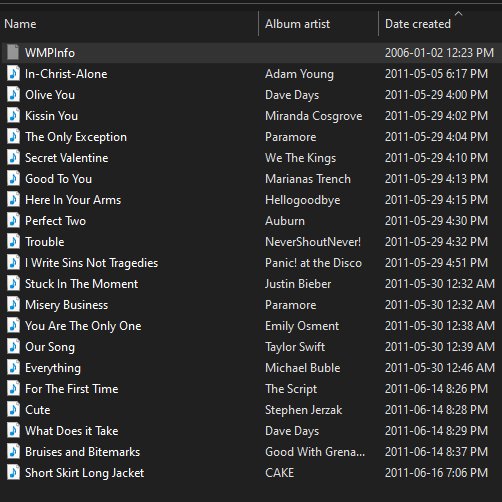Select the Olive You file name
This screenshot has height=502, width=502.
(50, 95)
